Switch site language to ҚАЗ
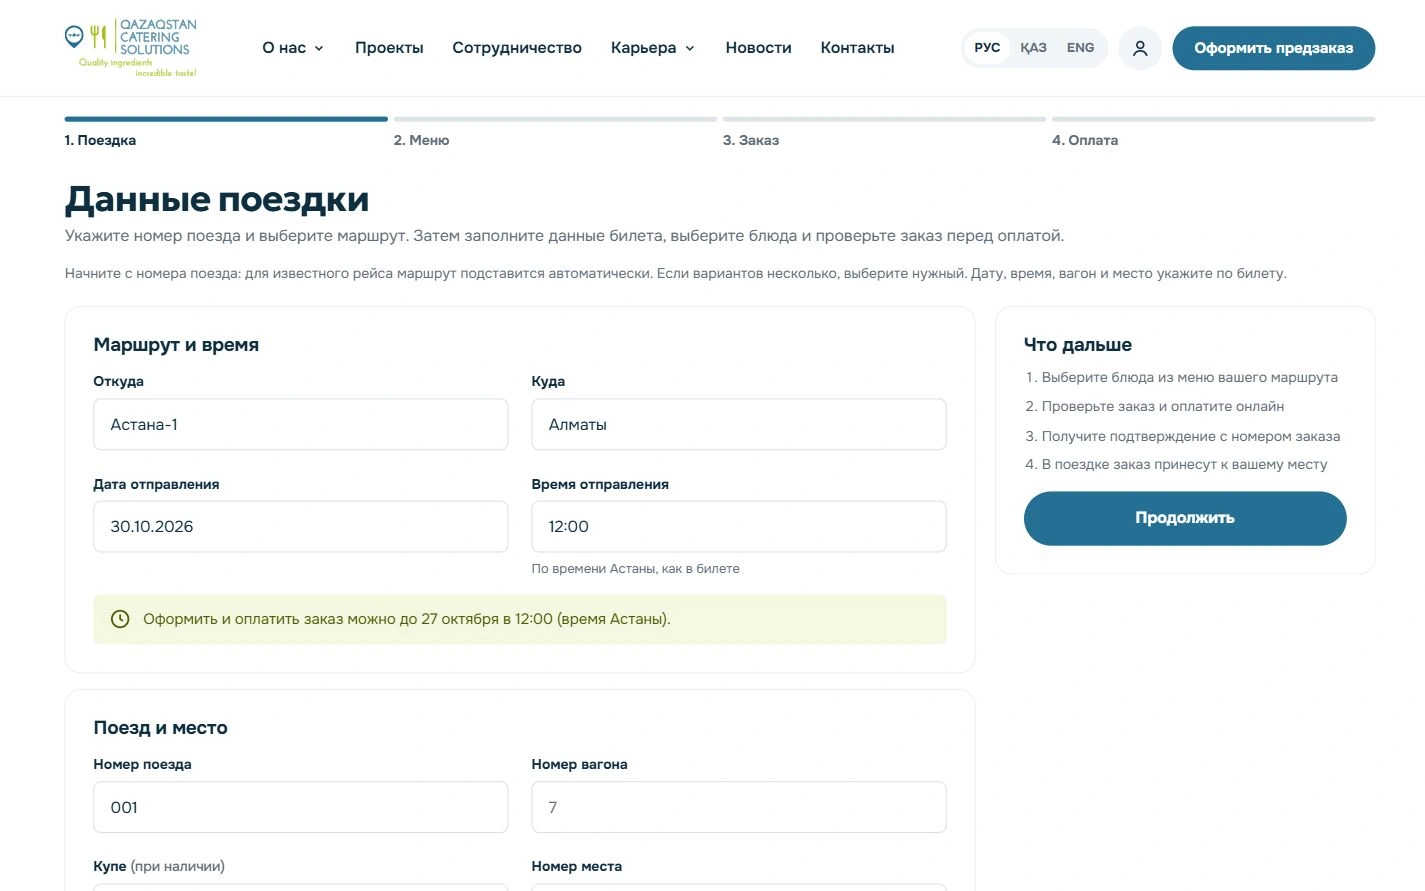1425x891 pixels. pos(1033,48)
